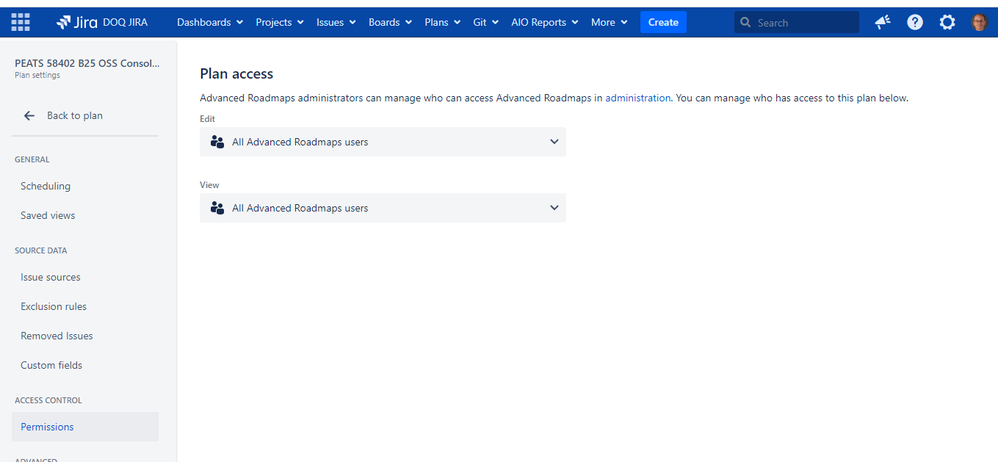Click the back arrow icon beside Back to plan
998x462 pixels.
[x=29, y=116]
